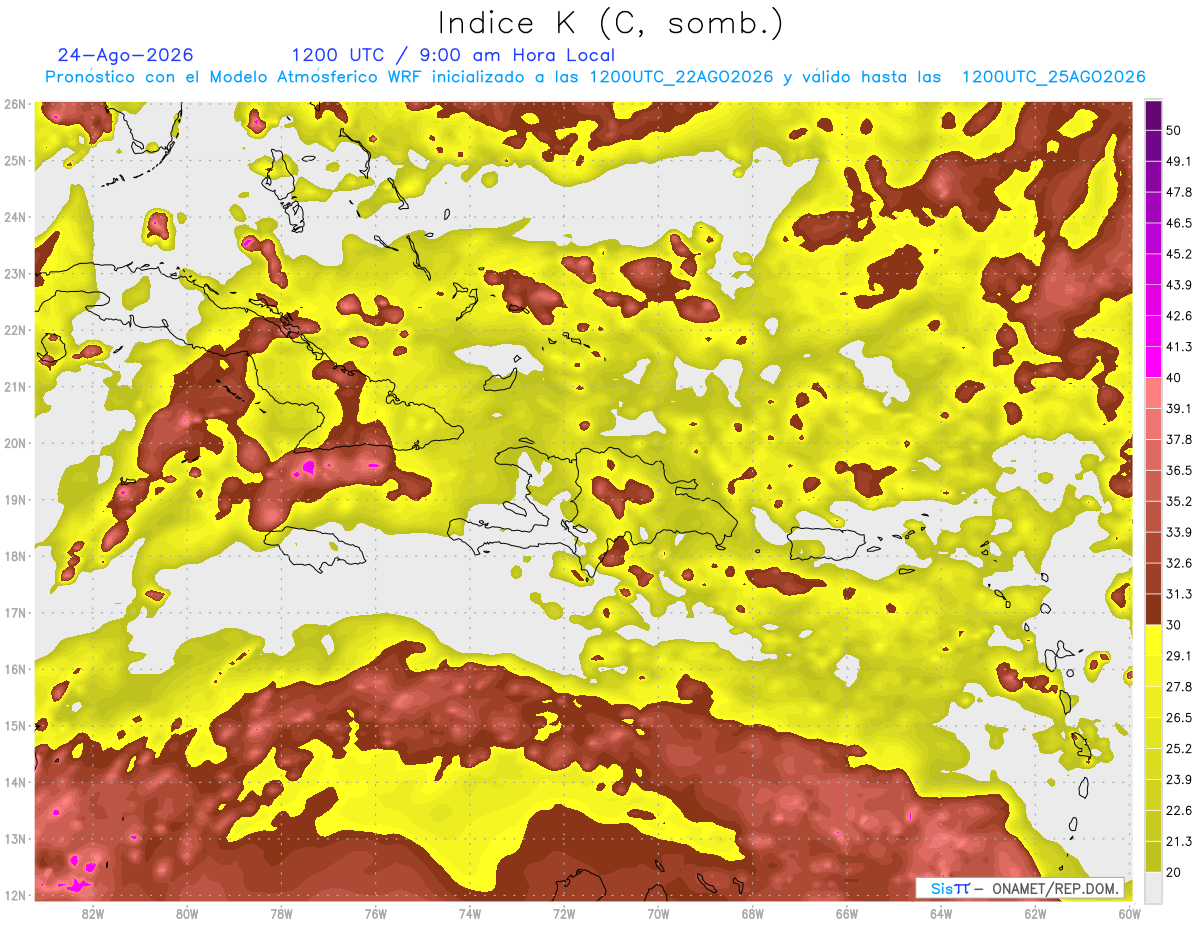Viewport: 1200px width, 927px height.
Task: Click the 13N latitude label
Action: [15, 838]
